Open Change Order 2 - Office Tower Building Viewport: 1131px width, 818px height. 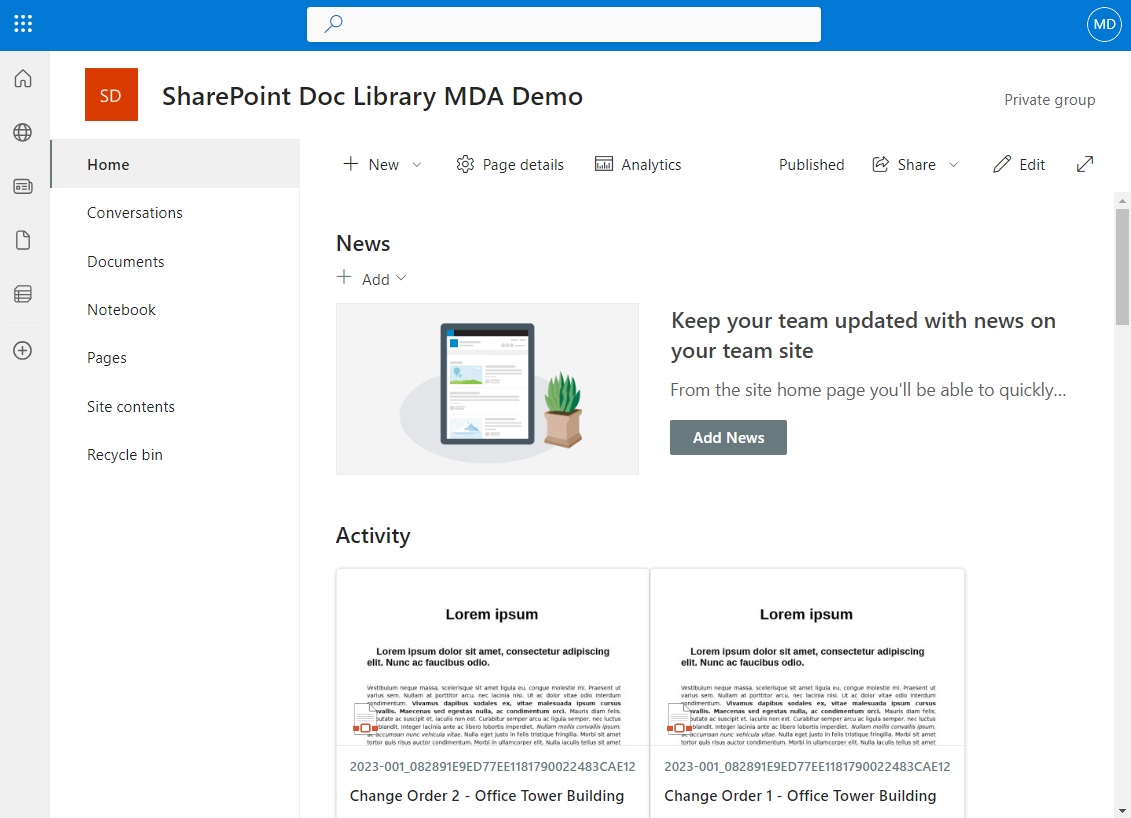coord(487,795)
